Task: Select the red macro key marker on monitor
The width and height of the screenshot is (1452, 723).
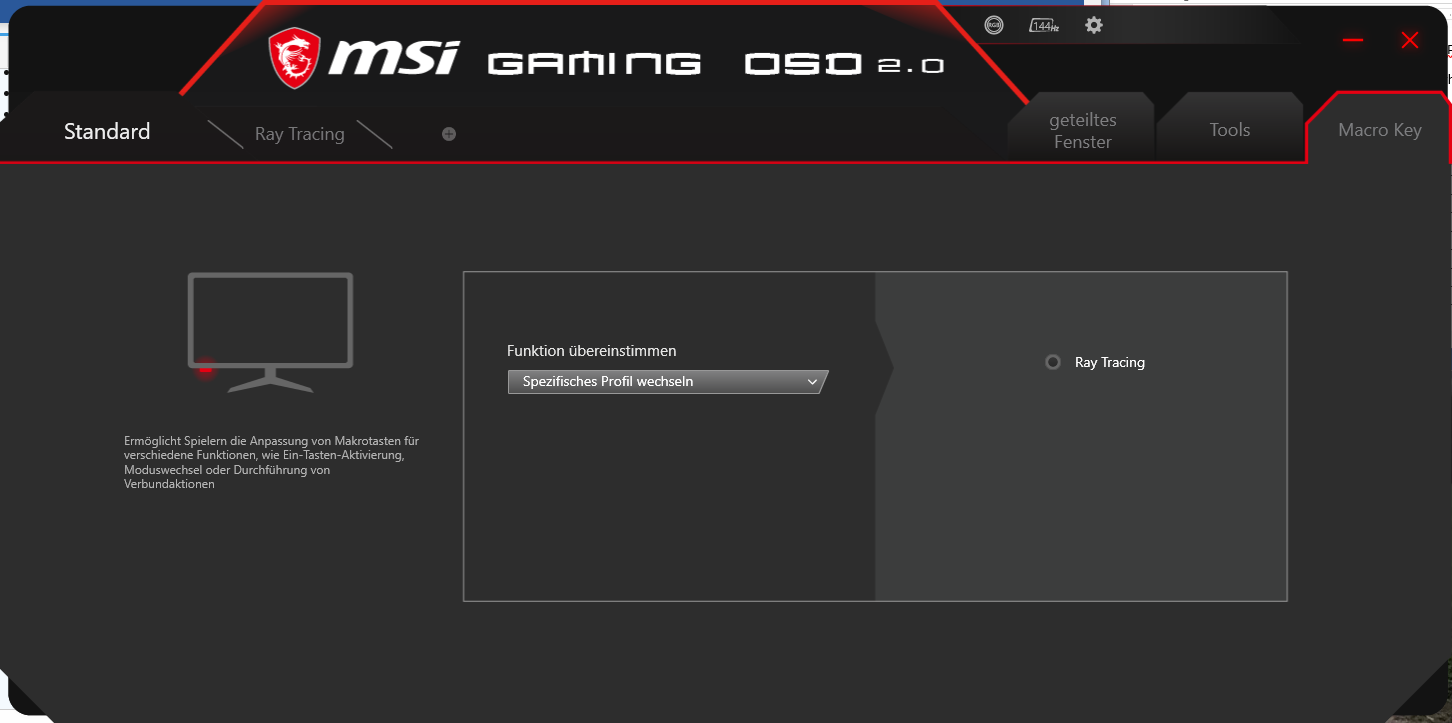Action: point(205,369)
